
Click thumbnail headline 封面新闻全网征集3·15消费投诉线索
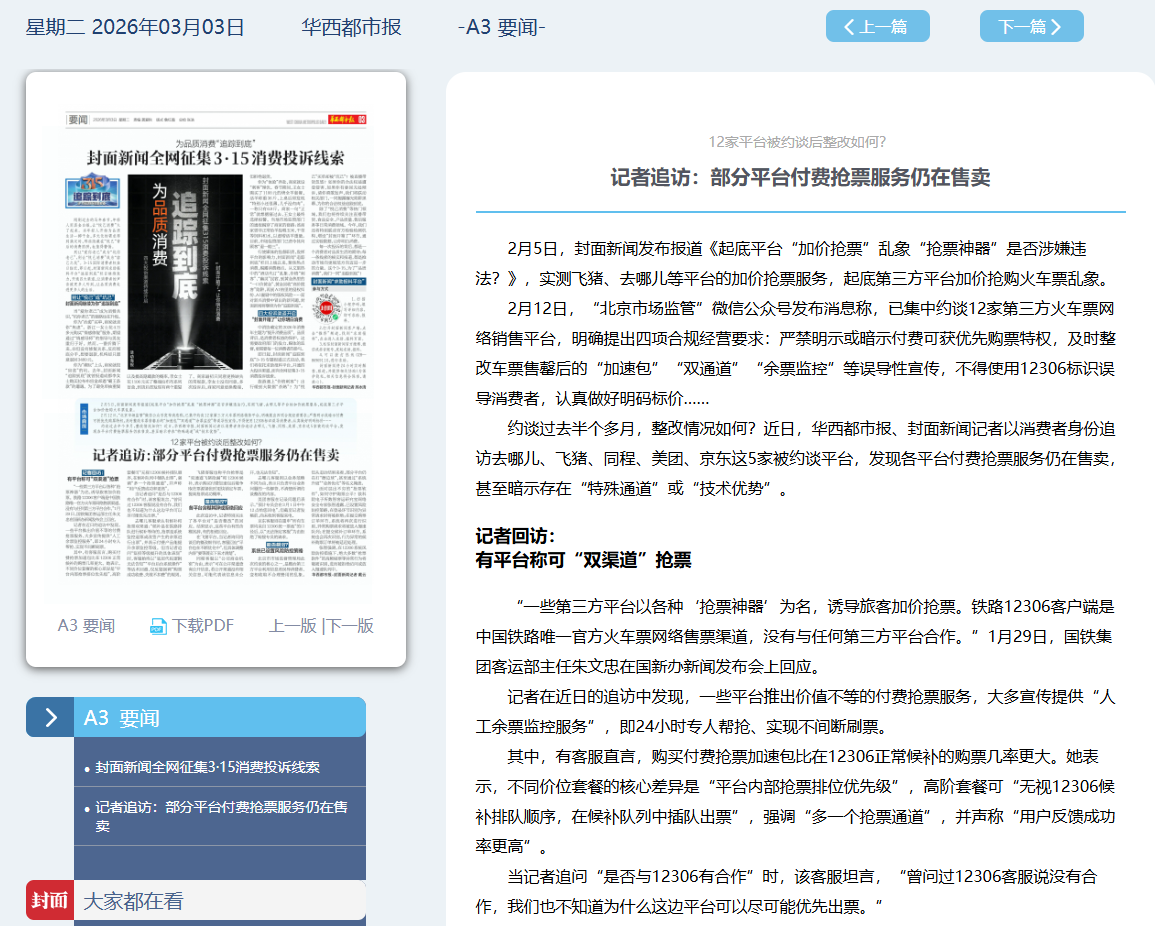point(215,158)
